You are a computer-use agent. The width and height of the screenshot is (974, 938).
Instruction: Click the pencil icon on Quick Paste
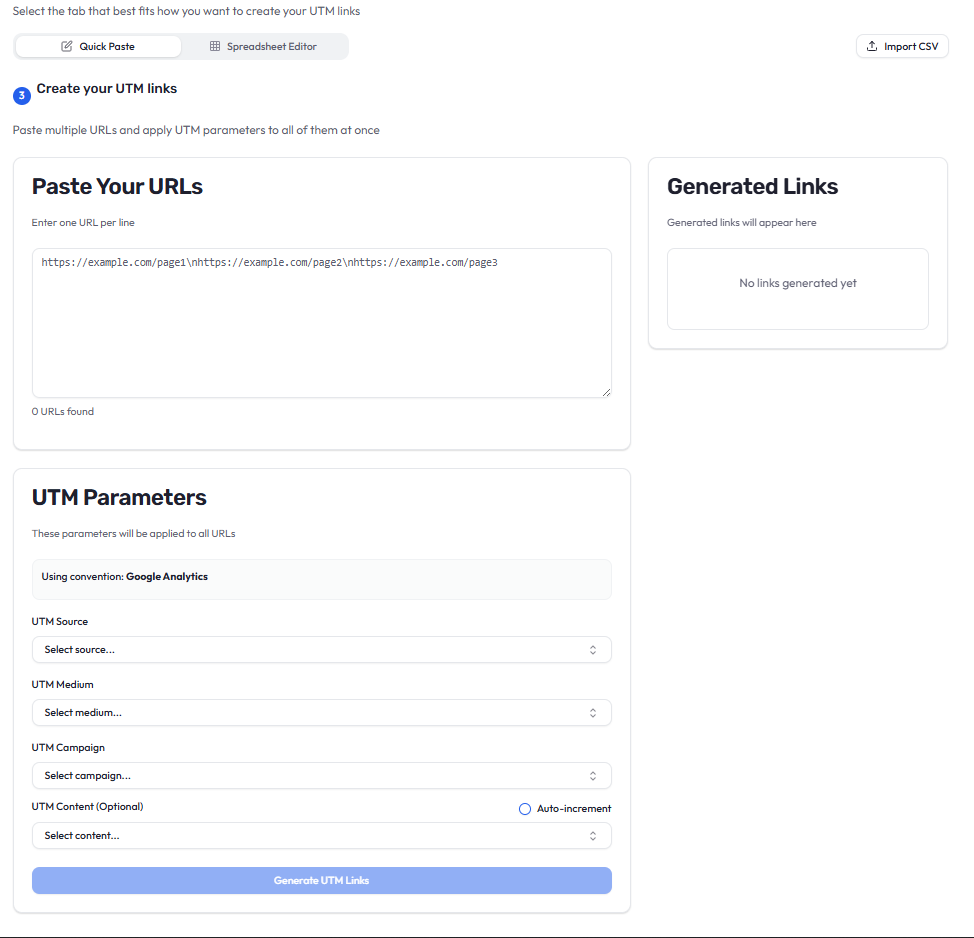(x=66, y=47)
